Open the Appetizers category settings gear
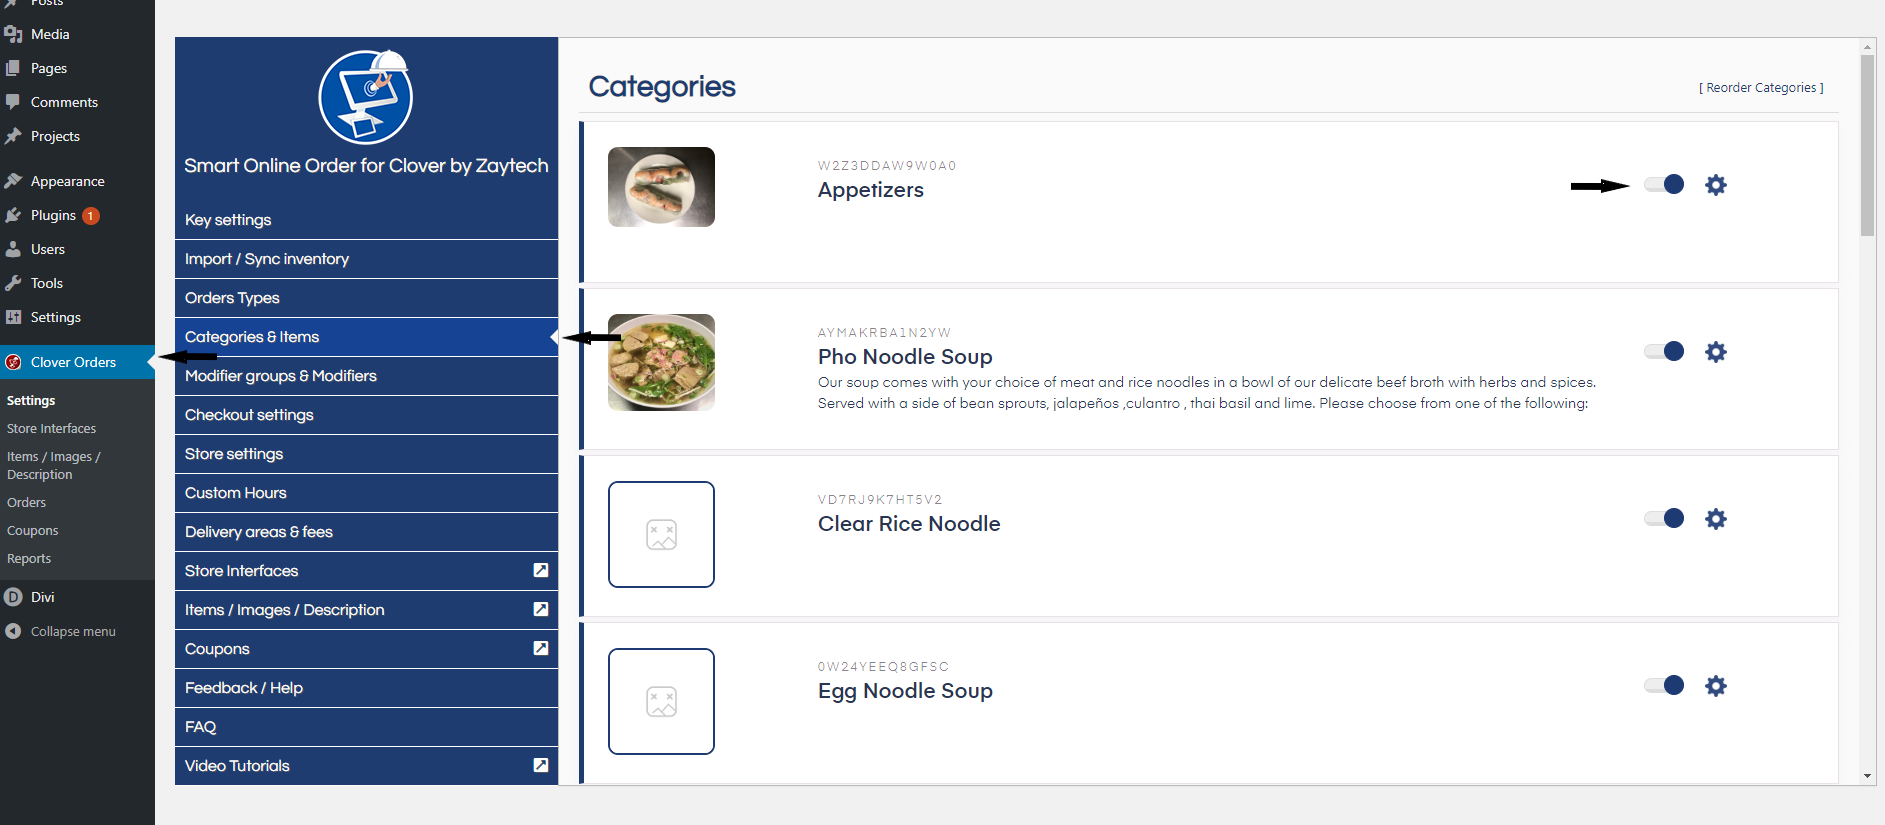 tap(1716, 184)
